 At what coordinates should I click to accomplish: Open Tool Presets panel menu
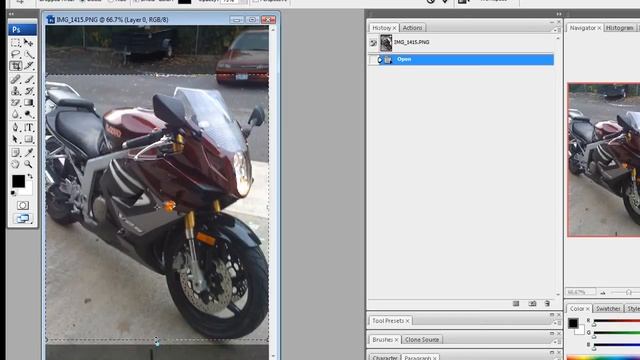(556, 323)
